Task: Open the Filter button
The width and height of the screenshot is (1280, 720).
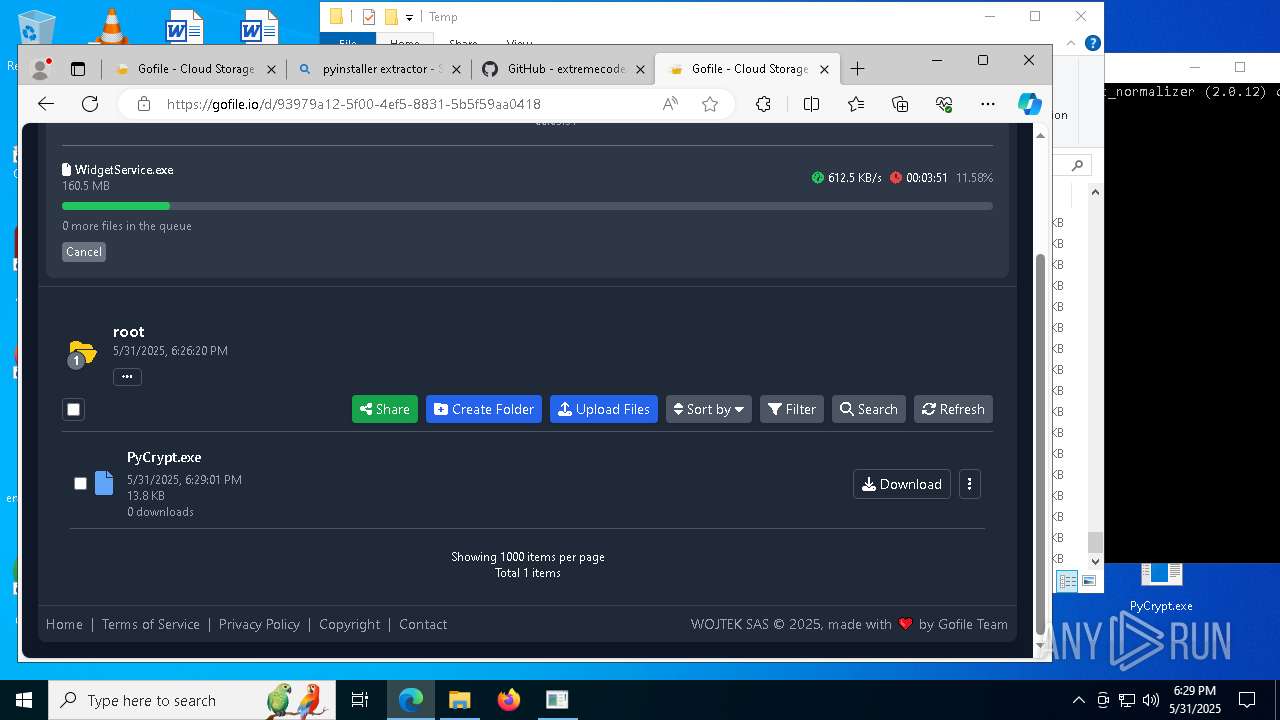Action: pos(792,409)
